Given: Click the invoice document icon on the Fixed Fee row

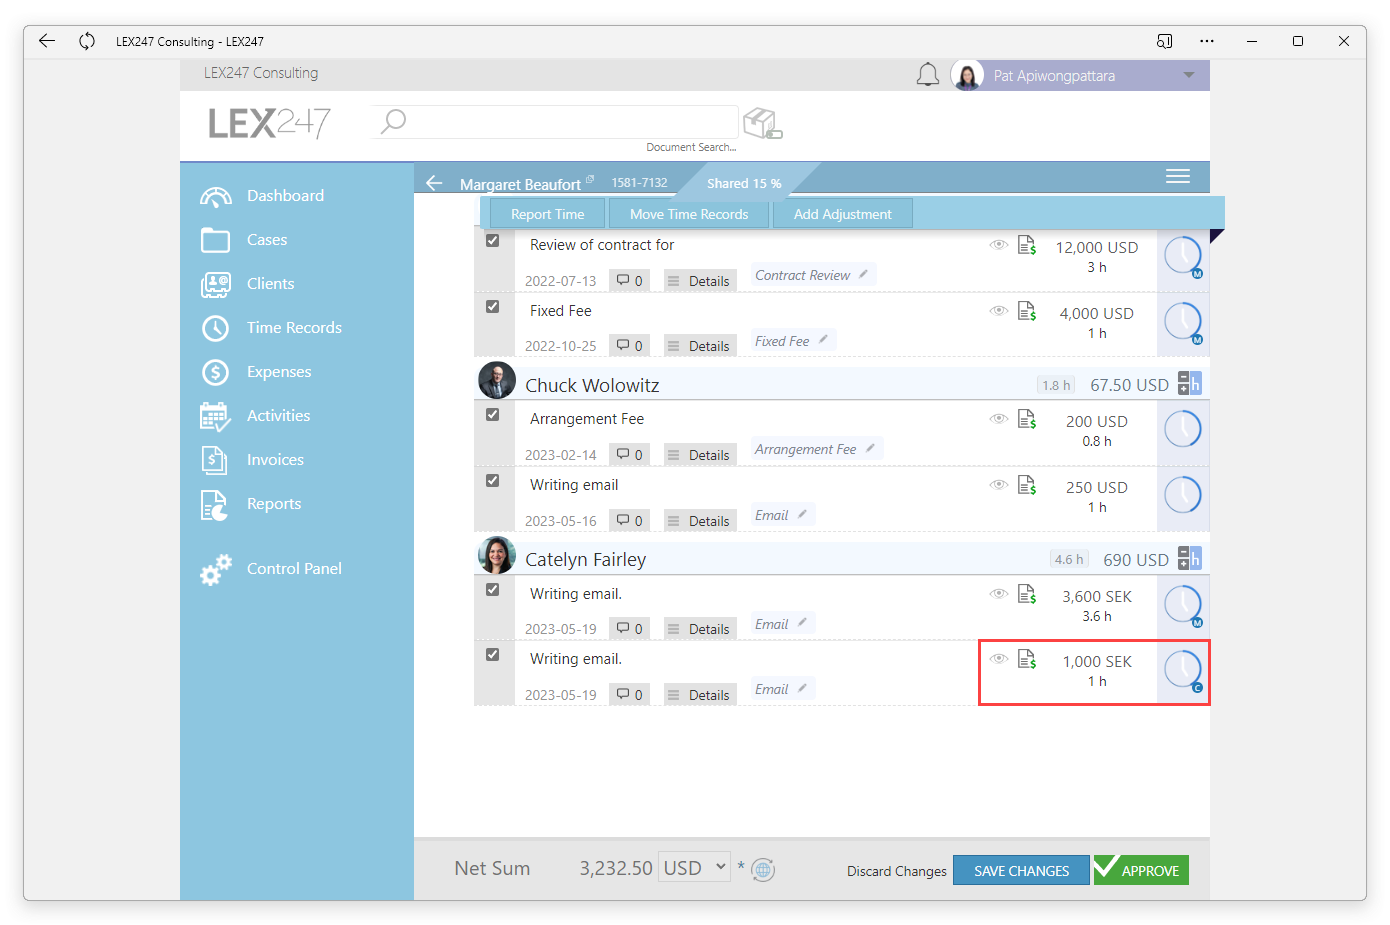Looking at the screenshot, I should pos(1027,311).
